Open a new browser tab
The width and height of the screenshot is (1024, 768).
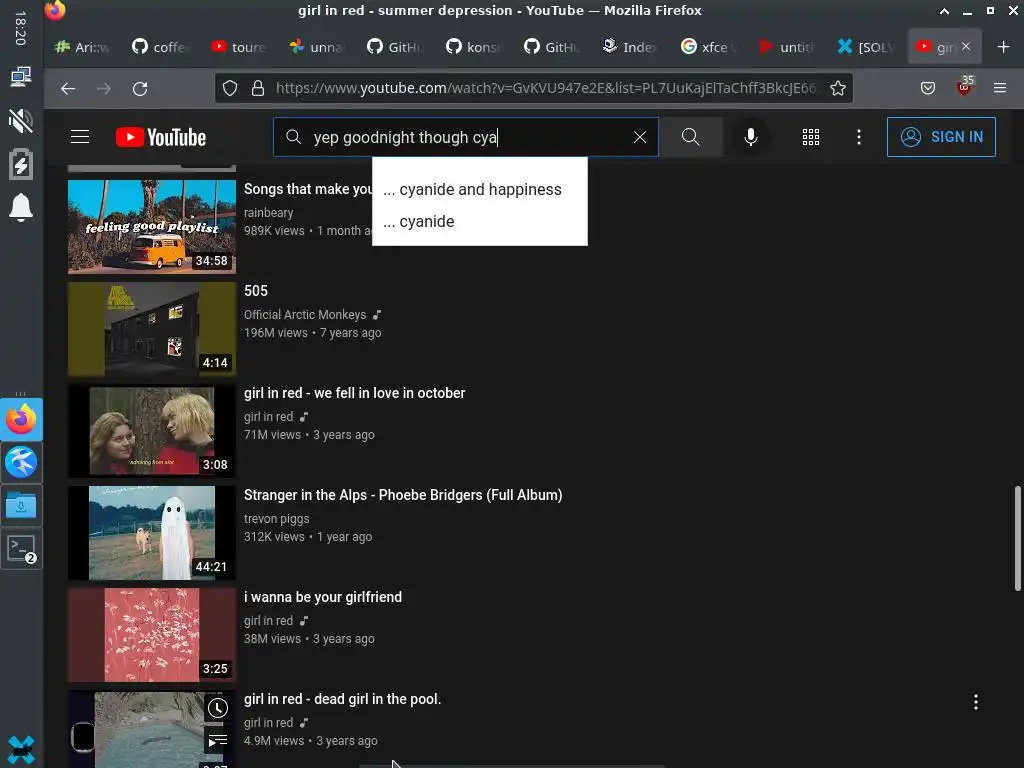pyautogui.click(x=1004, y=46)
